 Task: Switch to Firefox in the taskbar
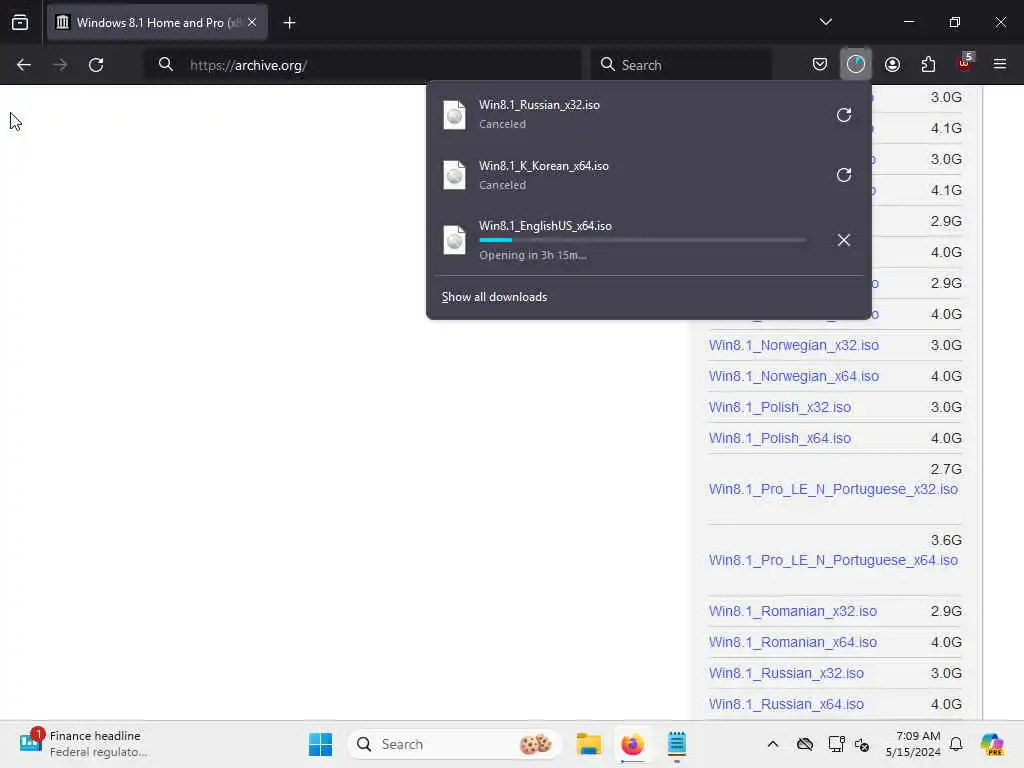[x=632, y=744]
